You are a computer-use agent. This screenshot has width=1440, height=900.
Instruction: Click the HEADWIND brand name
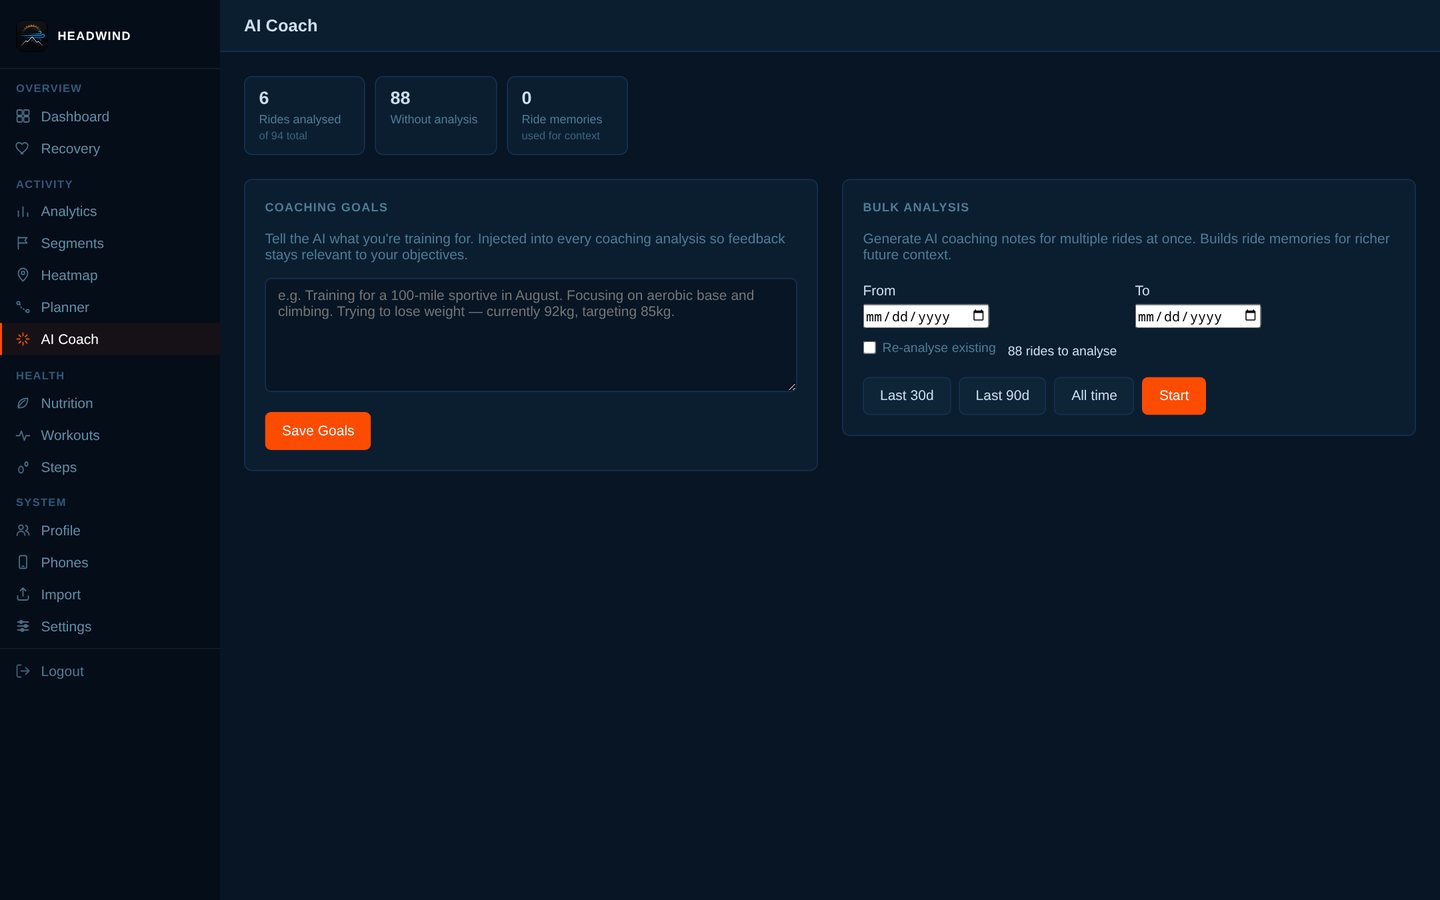94,36
